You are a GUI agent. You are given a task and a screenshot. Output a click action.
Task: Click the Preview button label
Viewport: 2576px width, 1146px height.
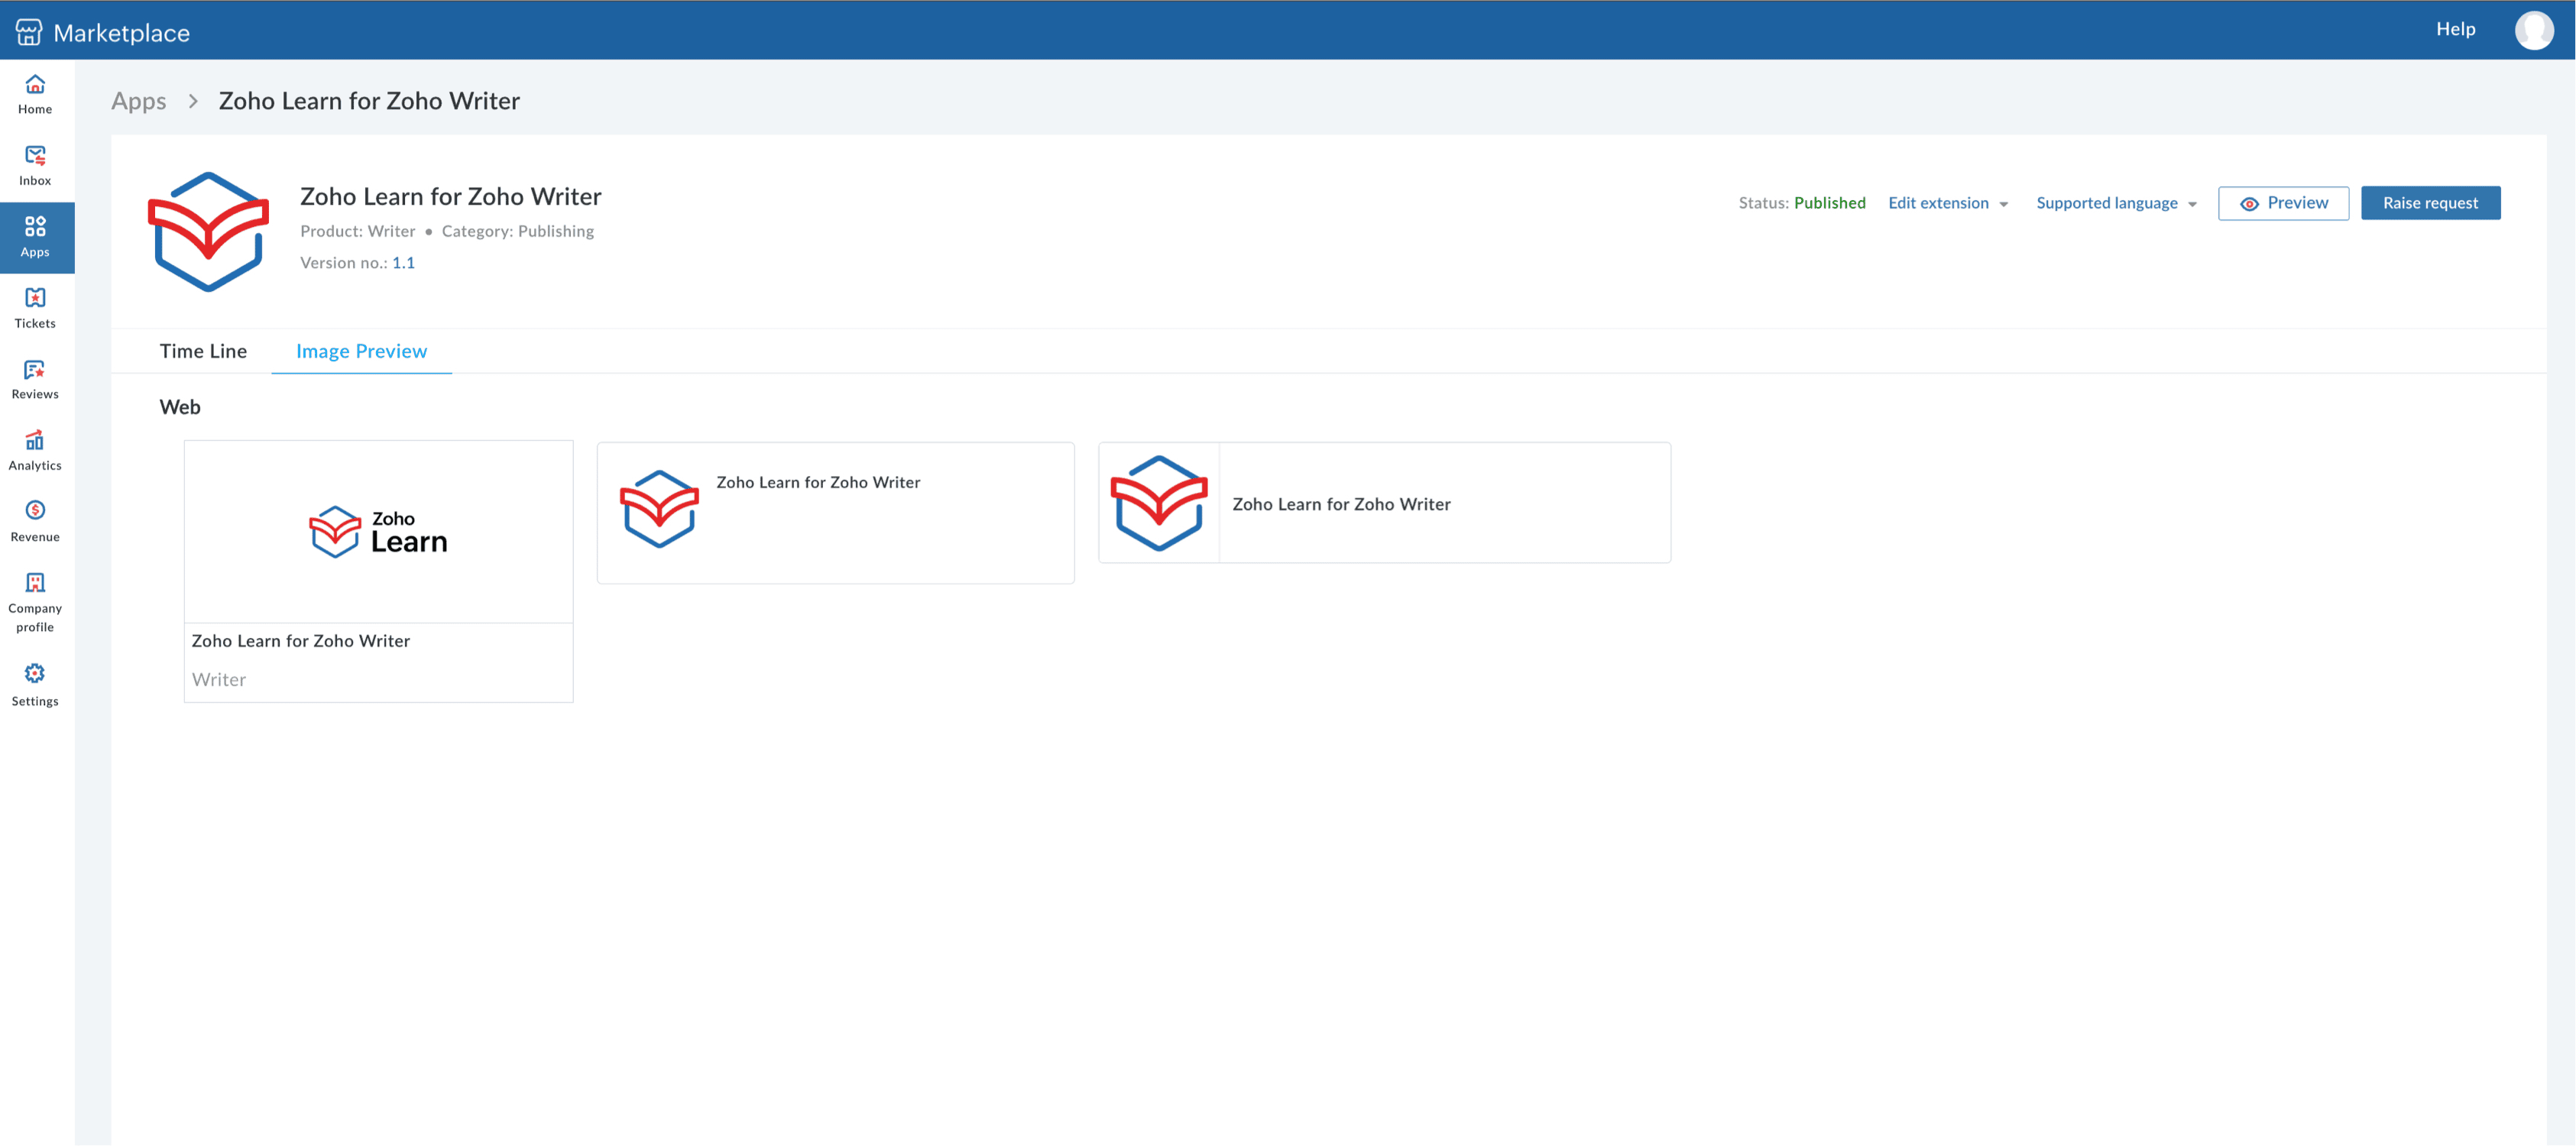2297,203
